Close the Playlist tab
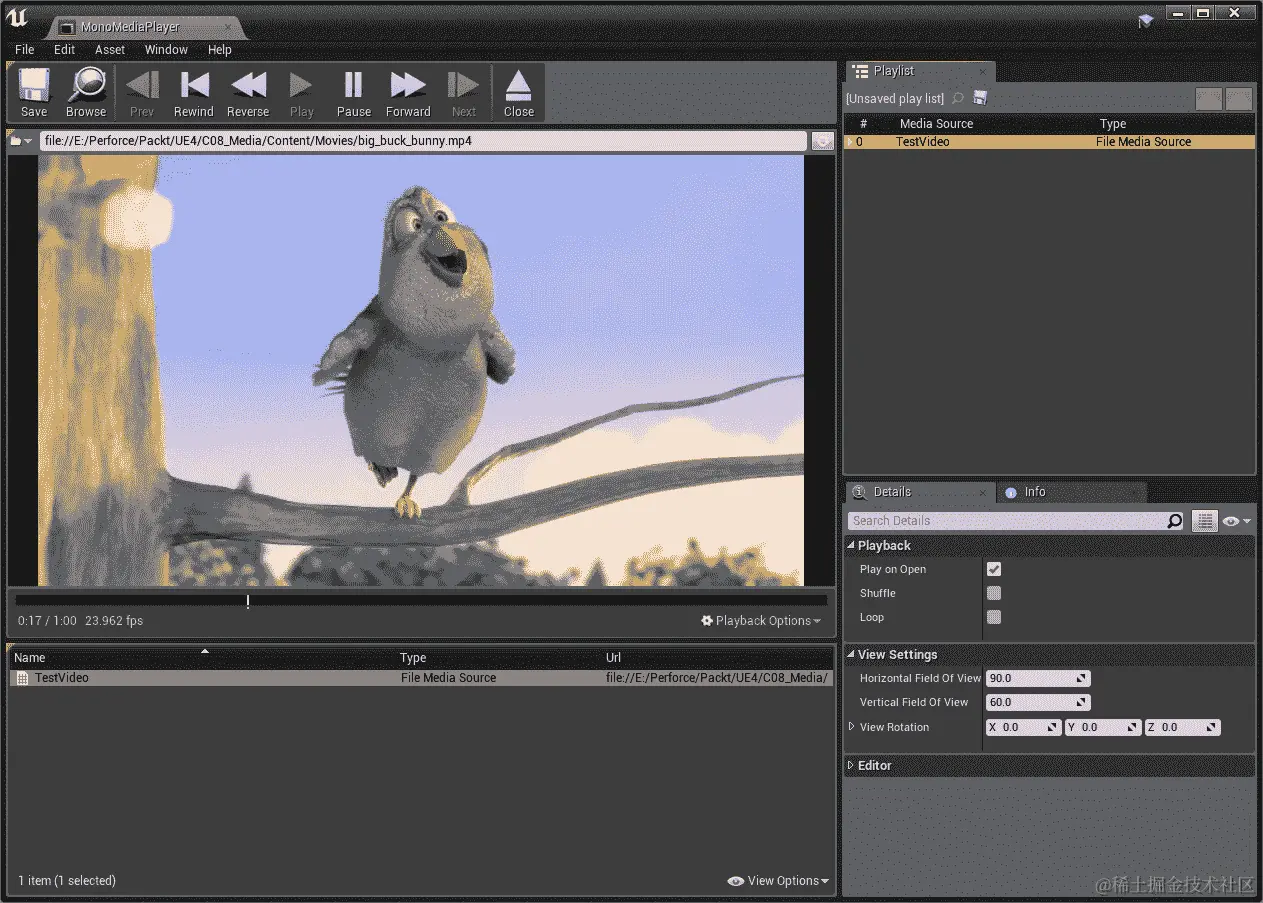This screenshot has height=903, width=1263. [982, 71]
